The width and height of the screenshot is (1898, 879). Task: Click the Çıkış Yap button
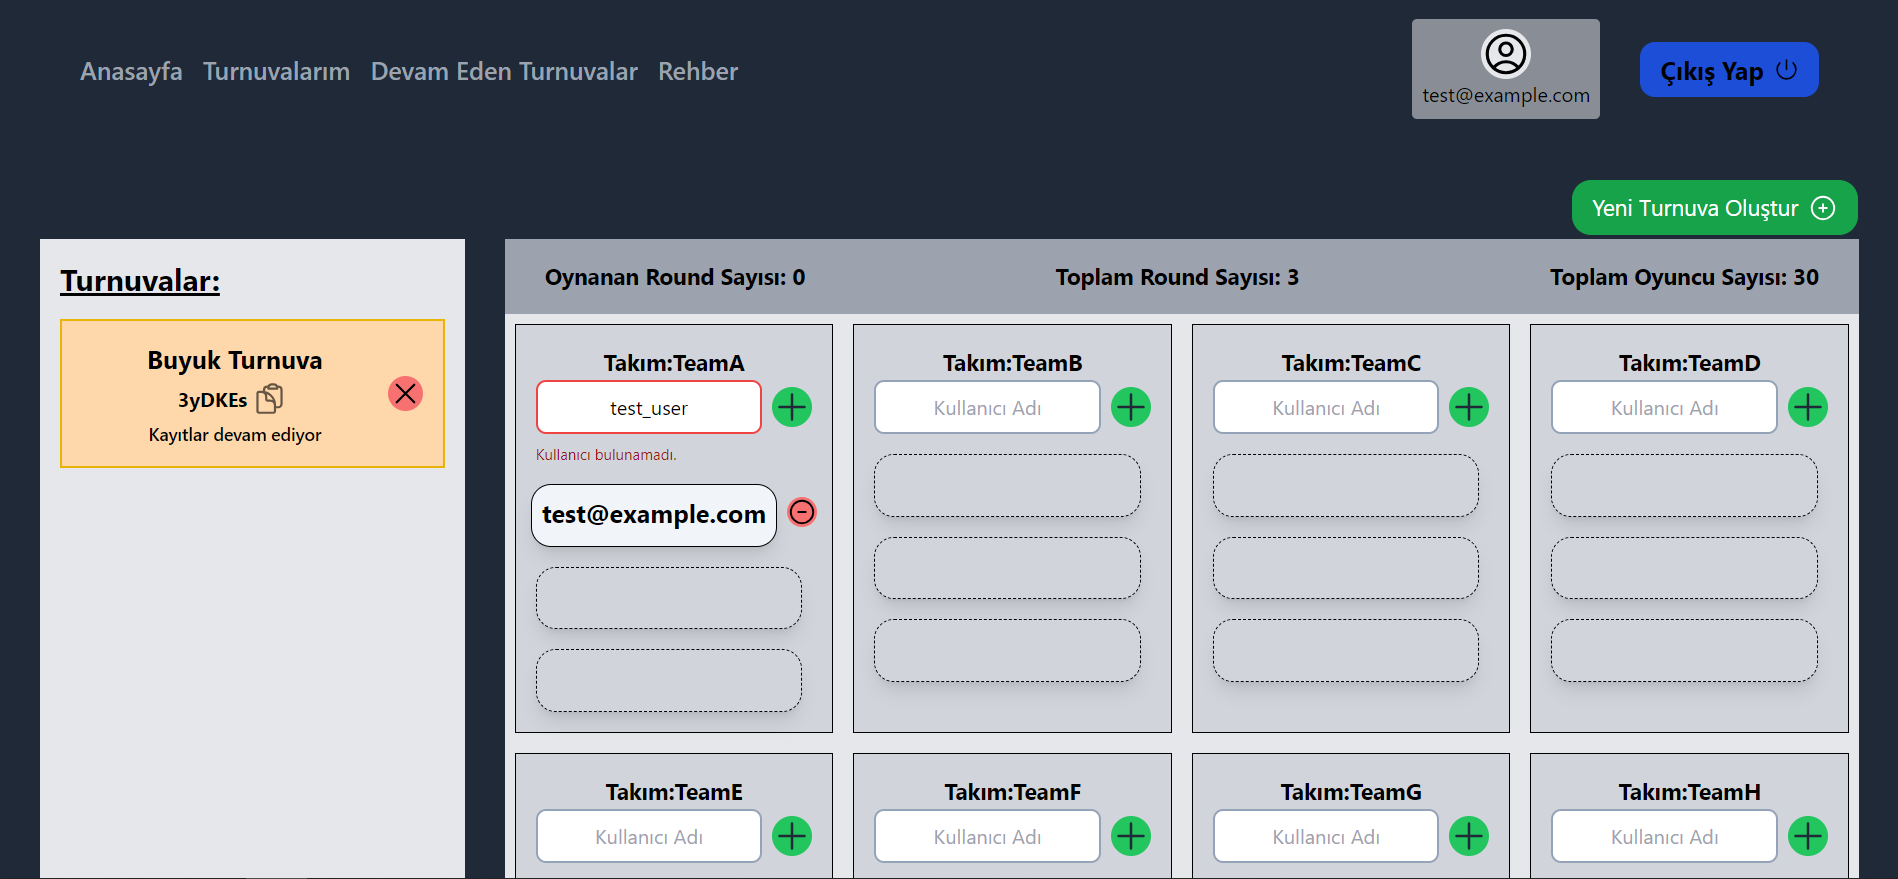tap(1729, 70)
